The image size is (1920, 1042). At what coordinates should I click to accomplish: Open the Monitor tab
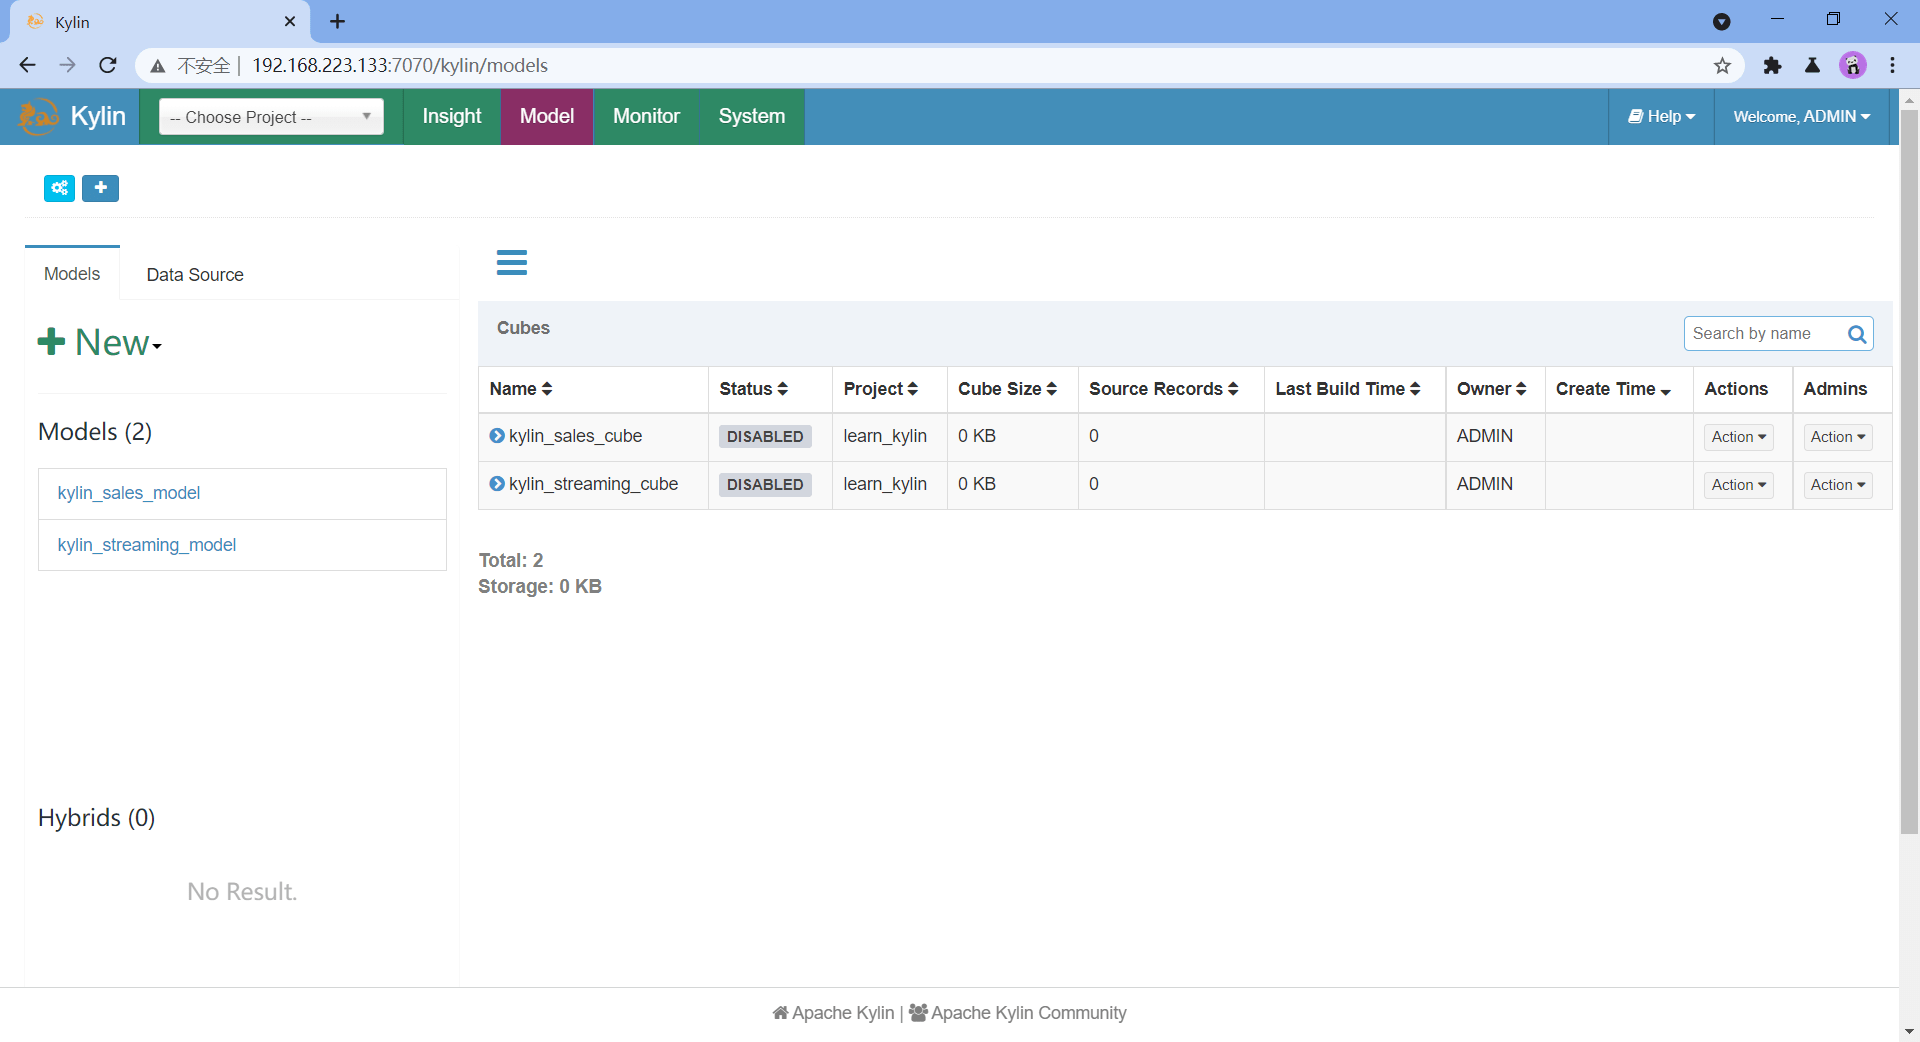(646, 117)
